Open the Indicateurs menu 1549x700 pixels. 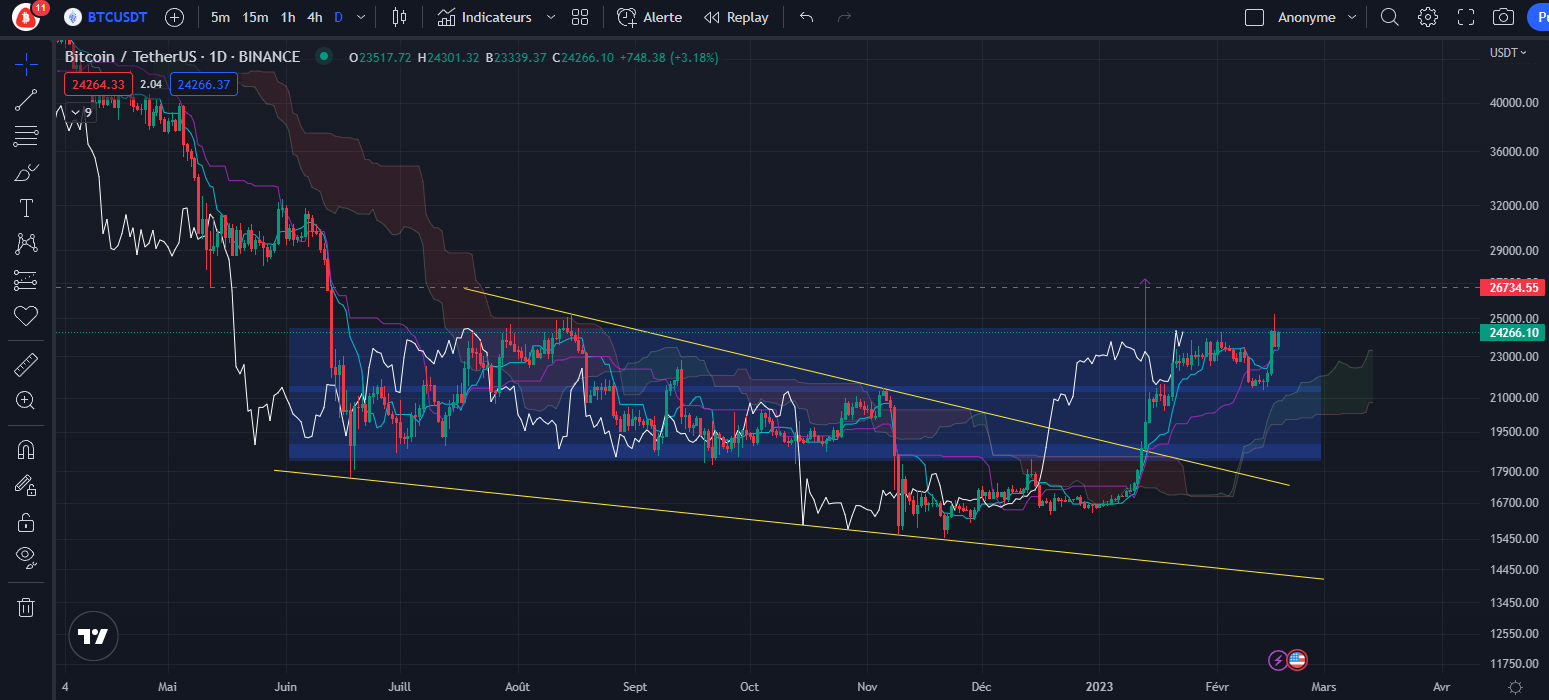point(489,17)
